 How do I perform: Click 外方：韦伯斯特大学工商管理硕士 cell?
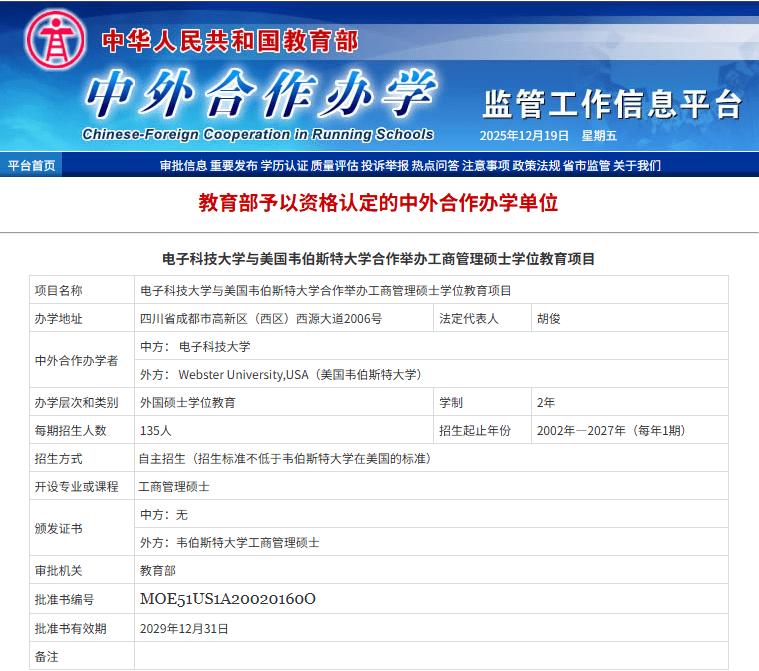click(431, 542)
